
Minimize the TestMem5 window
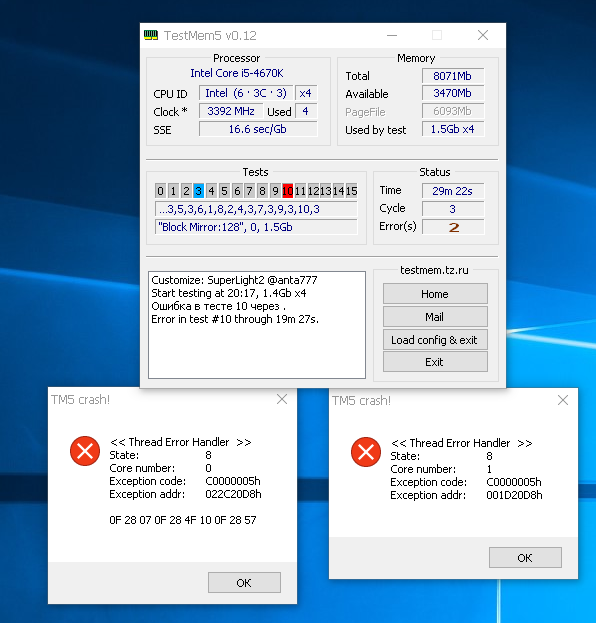coord(392,35)
